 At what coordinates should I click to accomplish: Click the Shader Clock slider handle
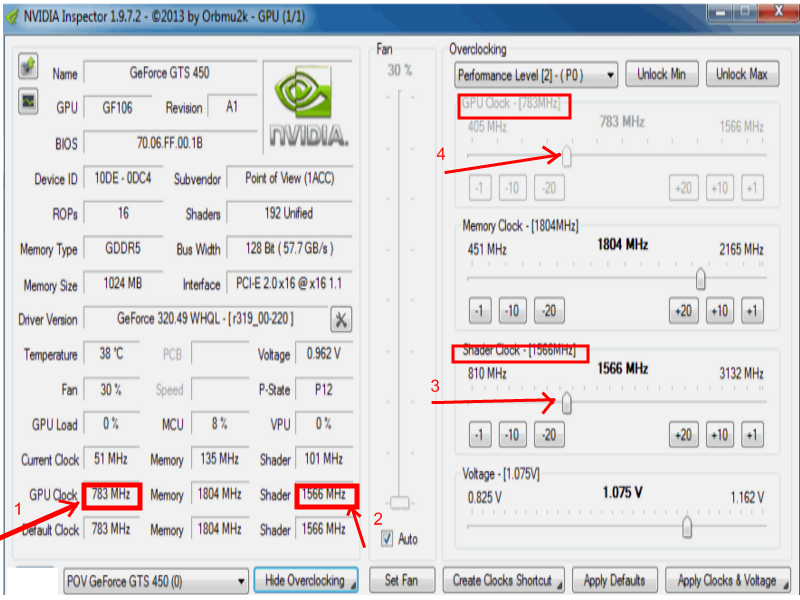(566, 403)
